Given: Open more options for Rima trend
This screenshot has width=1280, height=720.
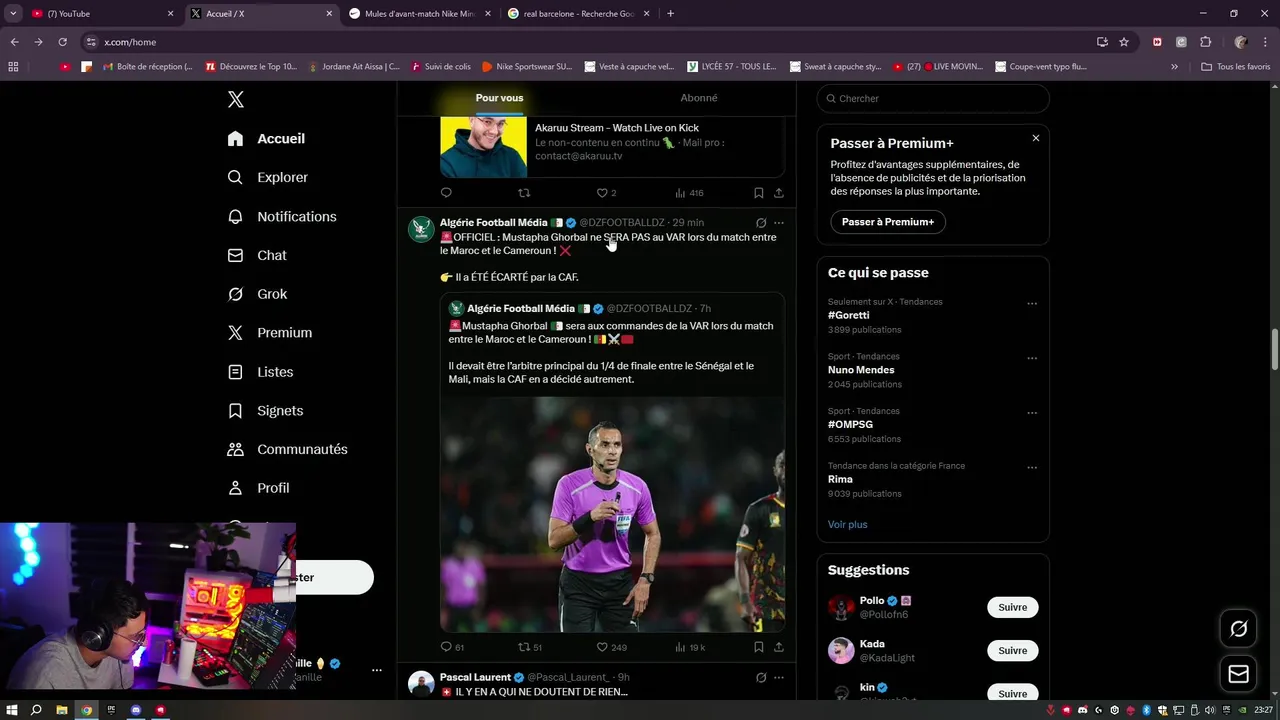Looking at the screenshot, I should [x=1032, y=468].
